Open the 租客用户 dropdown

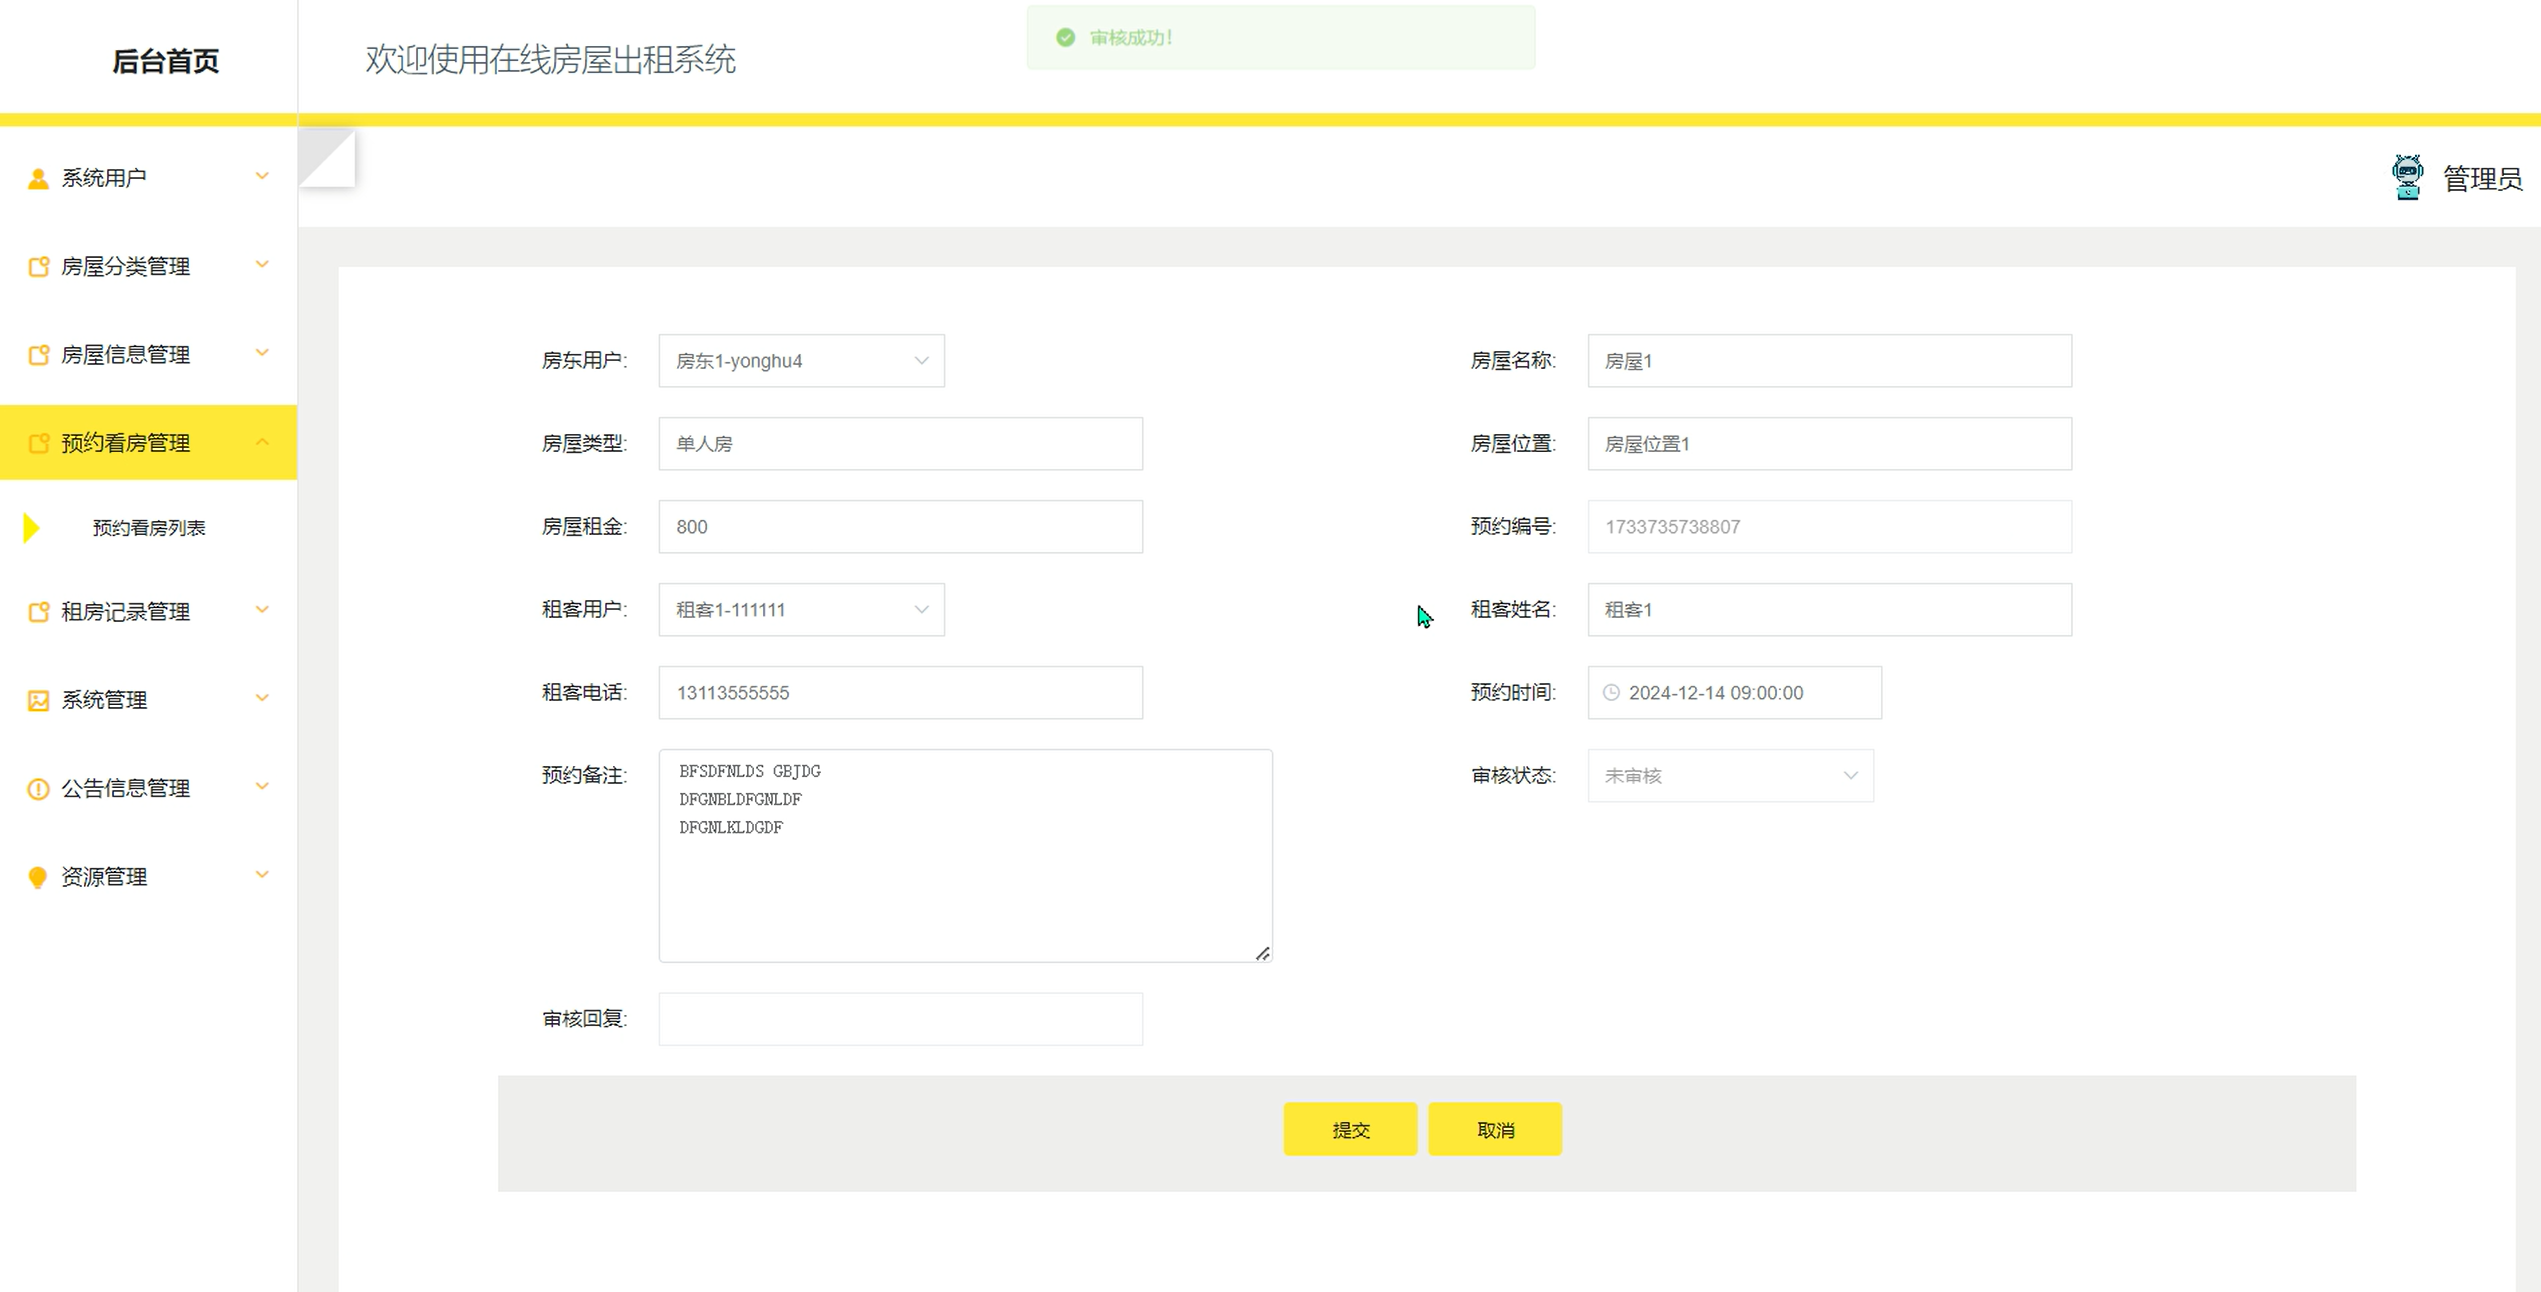(x=801, y=610)
